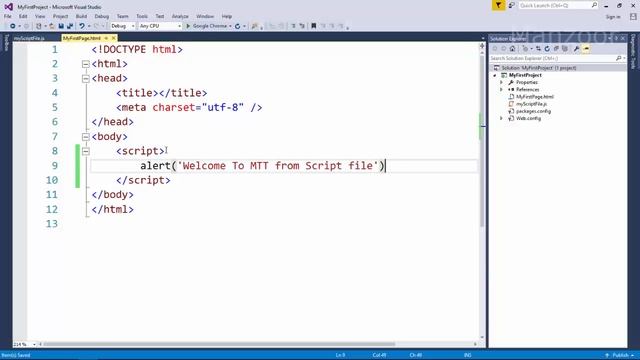Collapse the head tag outlining region
The image size is (640, 360).
point(85,78)
